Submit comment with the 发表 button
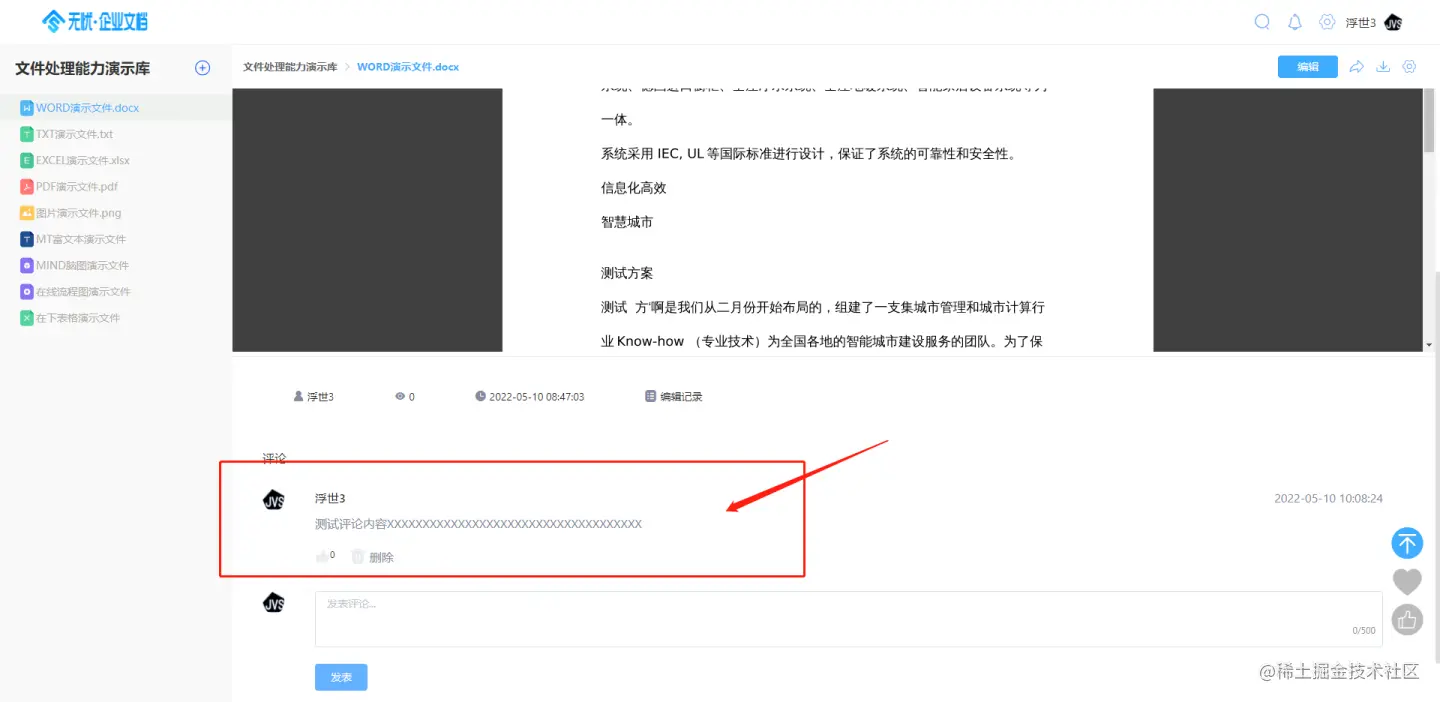Screen dimensions: 1440x702 pyautogui.click(x=341, y=677)
